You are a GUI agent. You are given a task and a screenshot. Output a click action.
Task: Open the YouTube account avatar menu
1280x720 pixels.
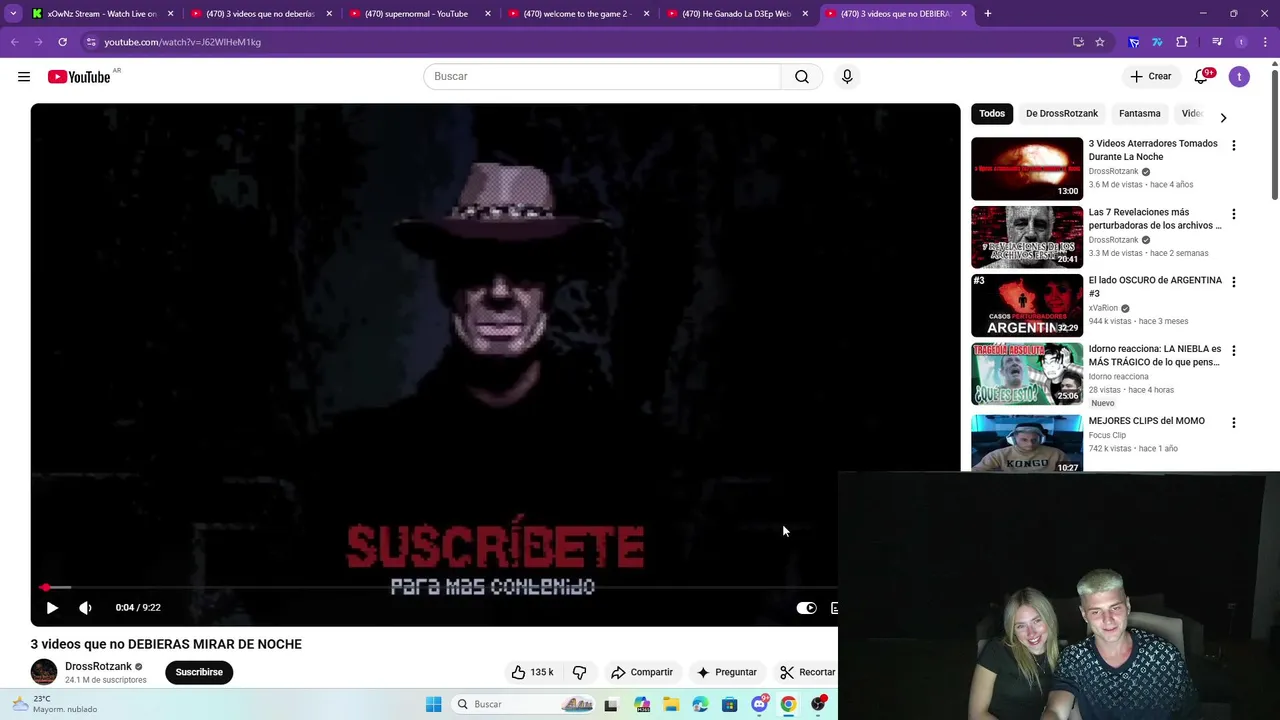(x=1239, y=77)
